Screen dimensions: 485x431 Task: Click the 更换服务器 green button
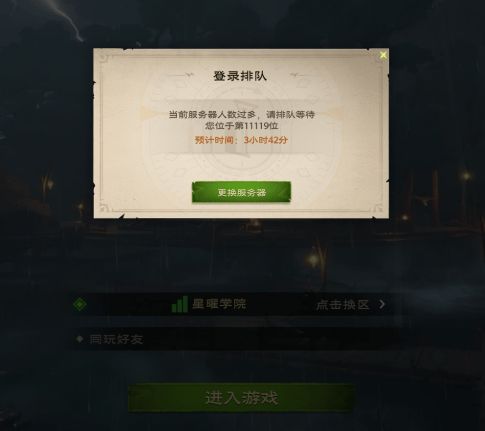[x=241, y=192]
